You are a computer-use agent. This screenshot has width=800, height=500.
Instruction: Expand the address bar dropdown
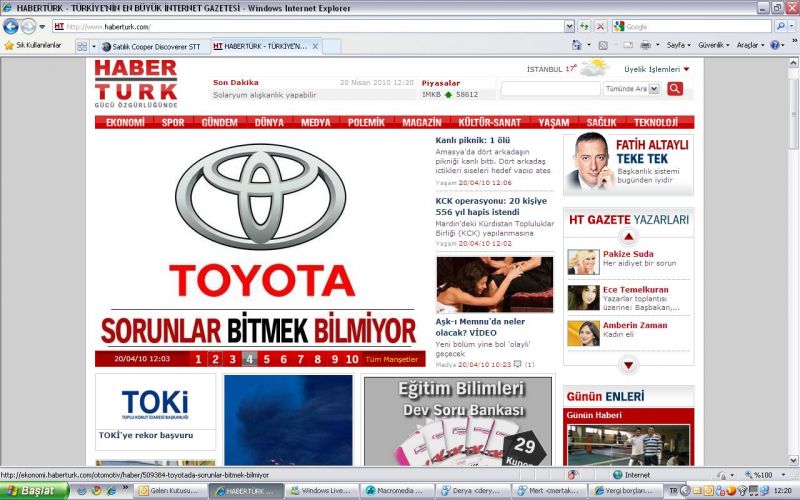569,26
